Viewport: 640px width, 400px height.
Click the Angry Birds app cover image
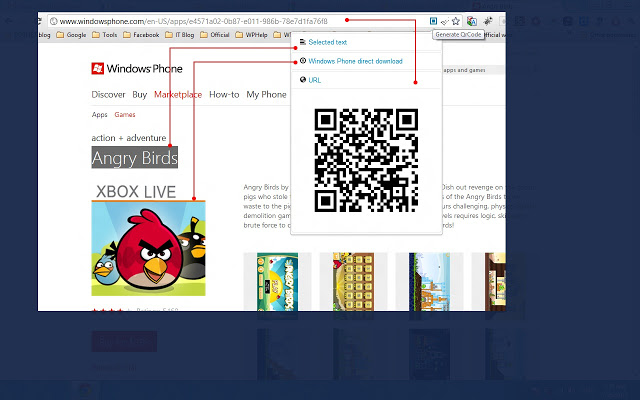point(149,249)
